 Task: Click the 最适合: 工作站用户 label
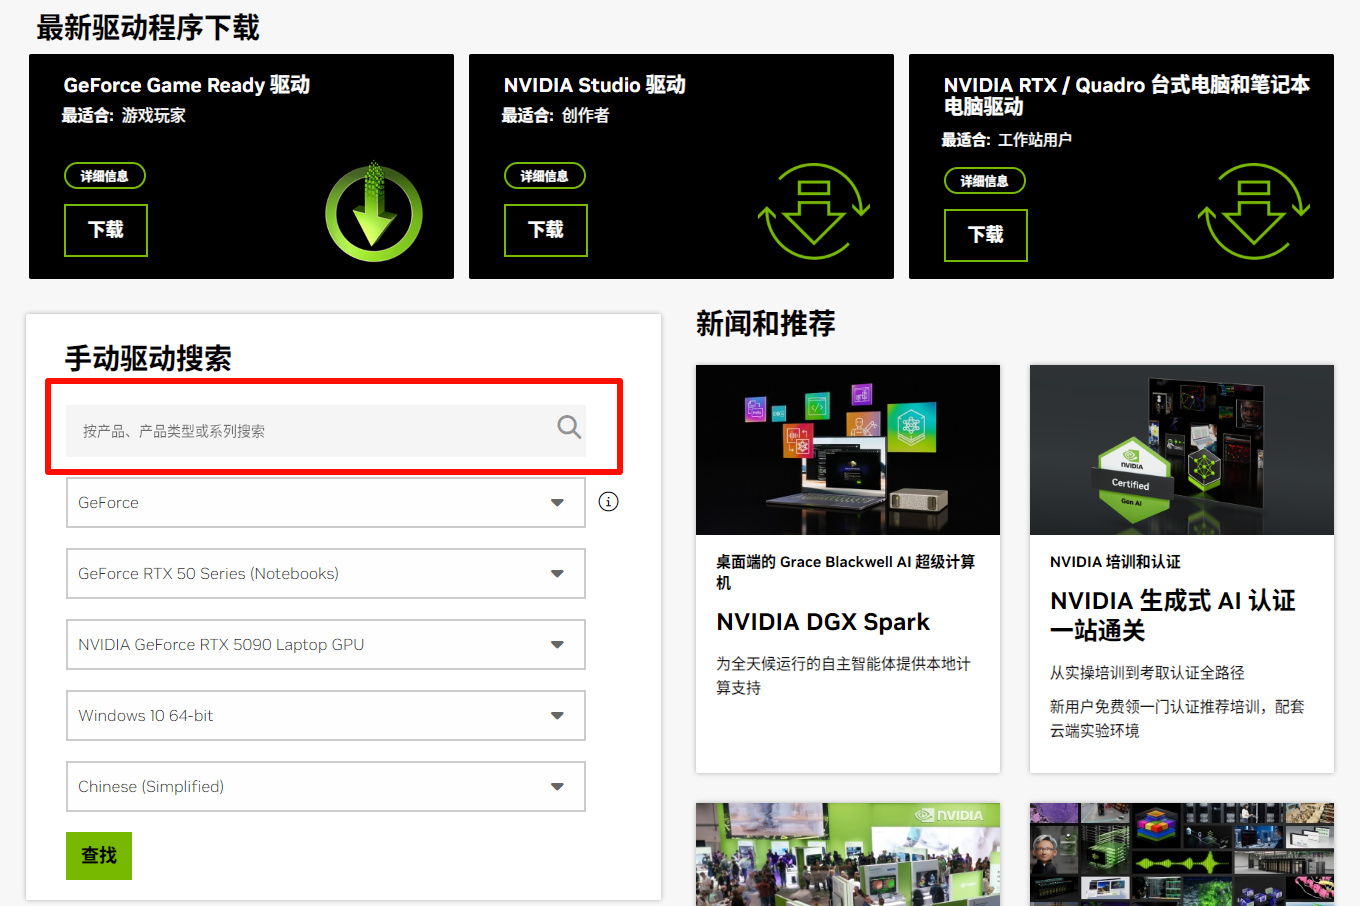tap(1007, 140)
